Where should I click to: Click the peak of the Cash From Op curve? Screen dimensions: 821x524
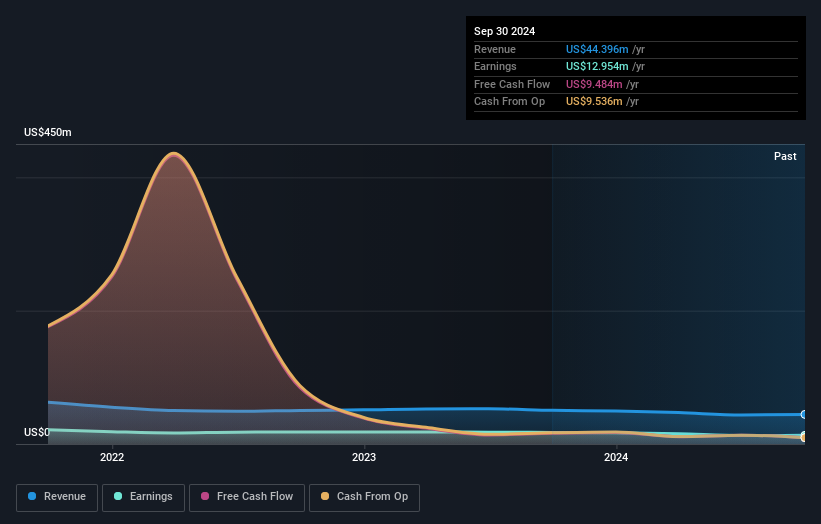coord(174,153)
